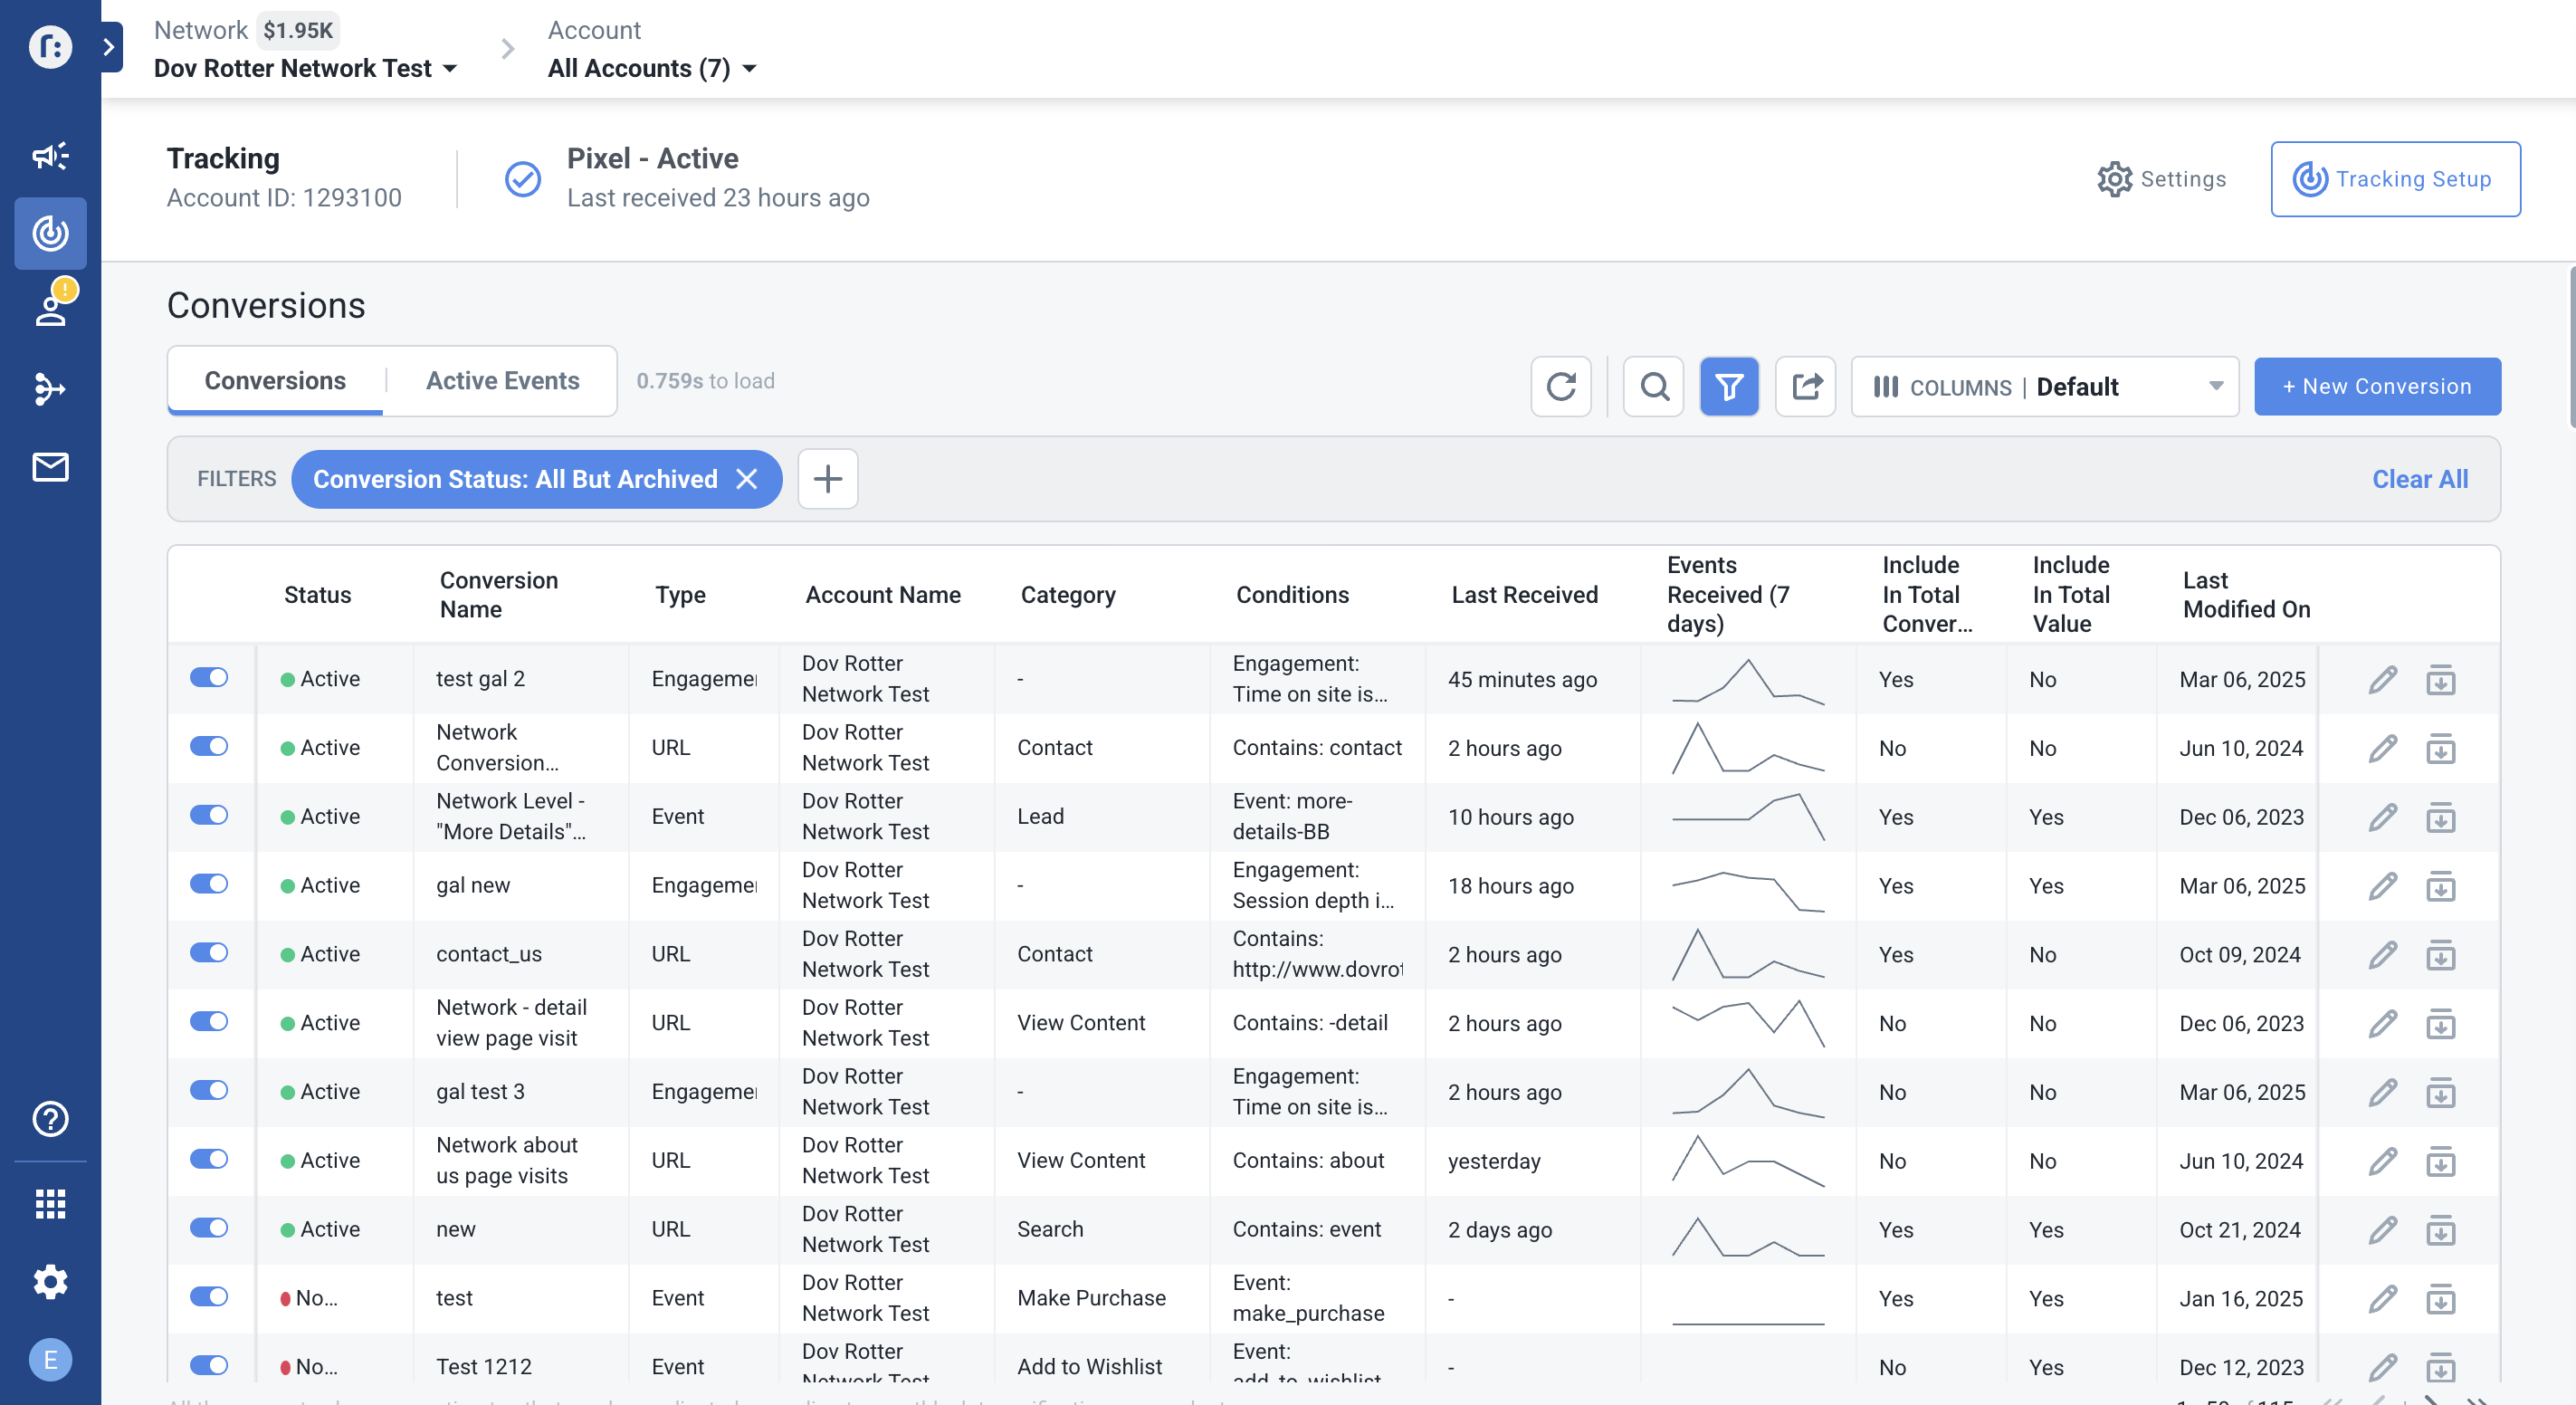Viewport: 2576px width, 1405px height.
Task: Click the Clear All filters link
Action: (x=2419, y=479)
